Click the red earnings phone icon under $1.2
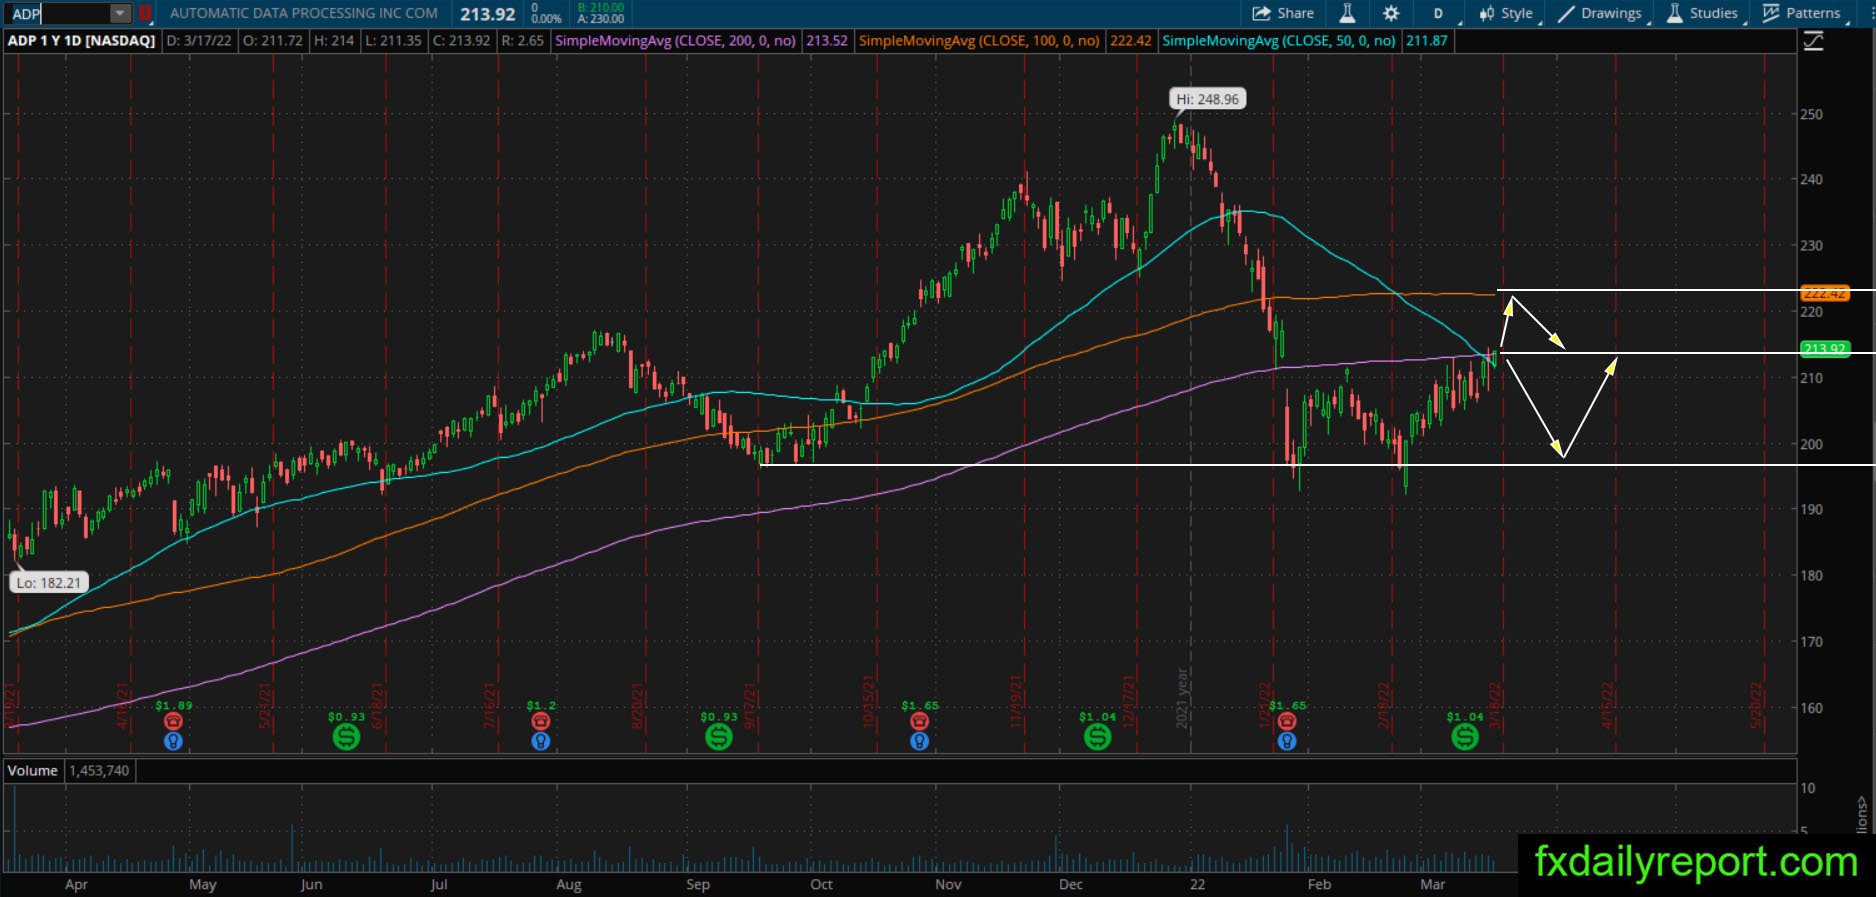Image resolution: width=1876 pixels, height=897 pixels. [541, 721]
